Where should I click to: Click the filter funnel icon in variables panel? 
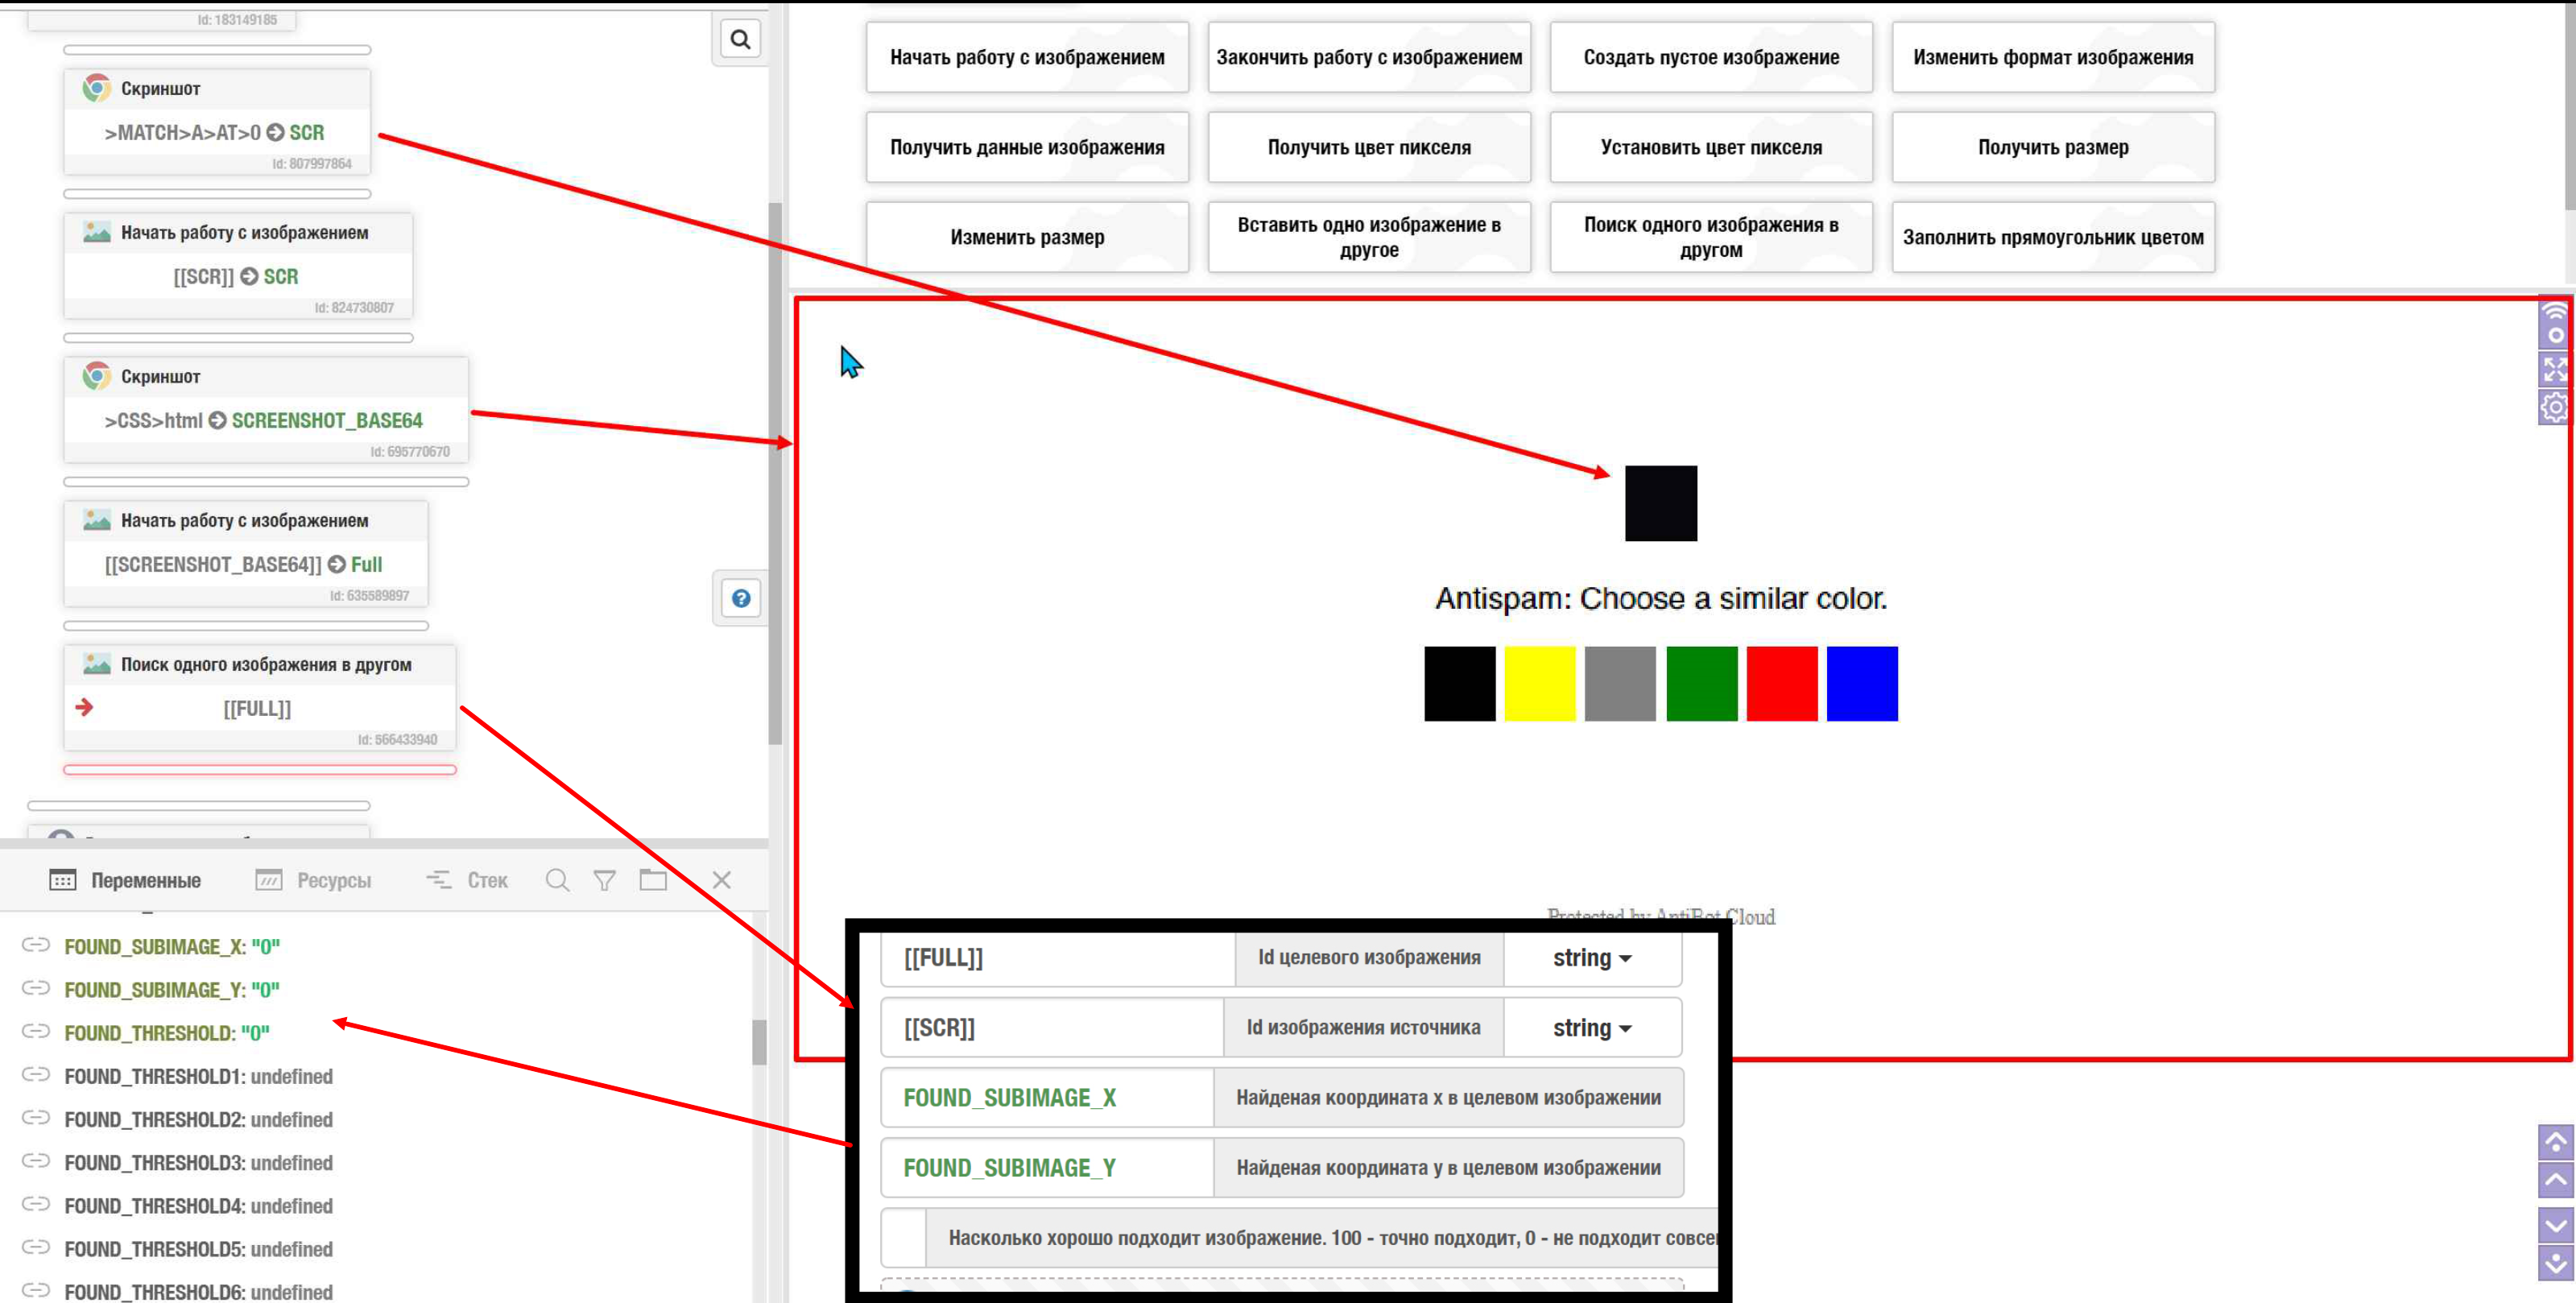click(x=605, y=880)
